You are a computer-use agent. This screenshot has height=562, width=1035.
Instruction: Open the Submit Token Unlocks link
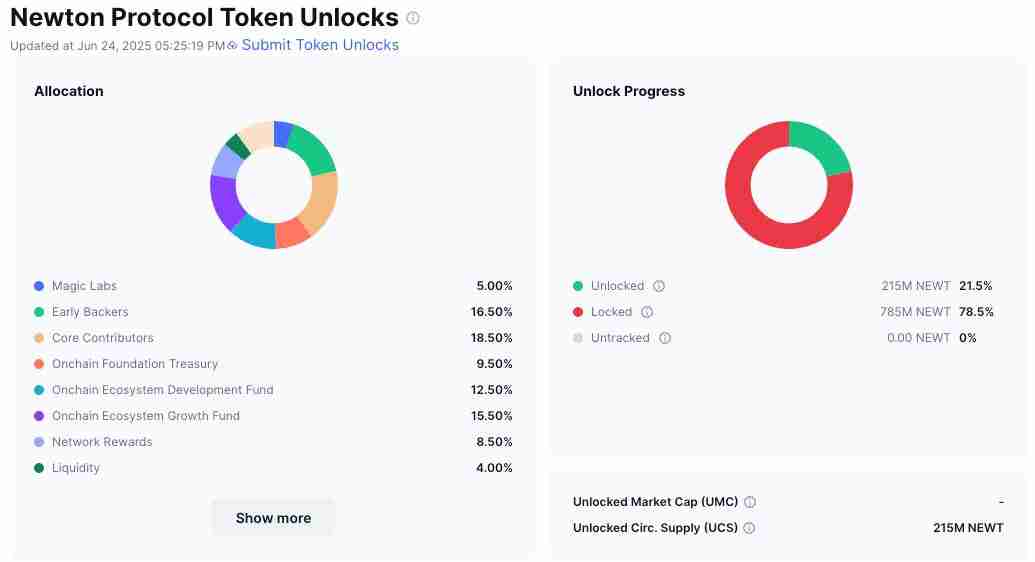[x=320, y=45]
